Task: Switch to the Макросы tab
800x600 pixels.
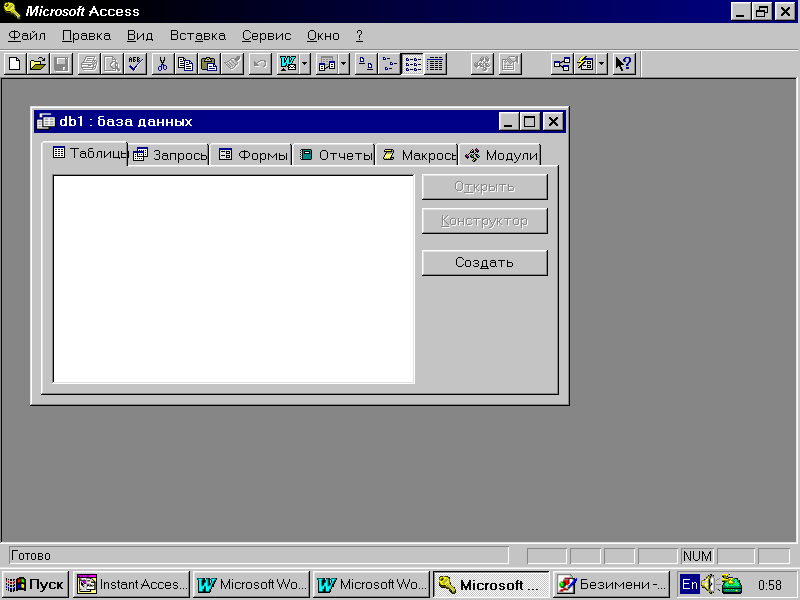Action: click(417, 155)
